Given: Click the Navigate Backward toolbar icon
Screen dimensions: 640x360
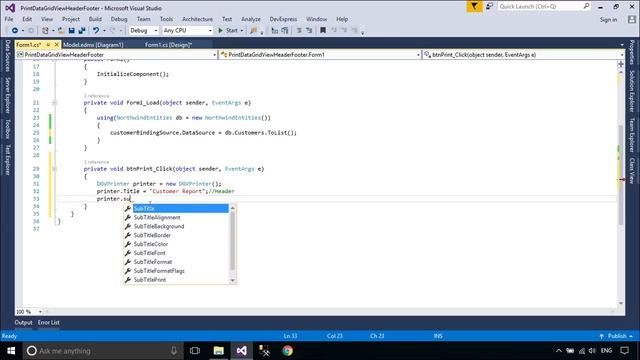Looking at the screenshot, I should tap(15, 31).
